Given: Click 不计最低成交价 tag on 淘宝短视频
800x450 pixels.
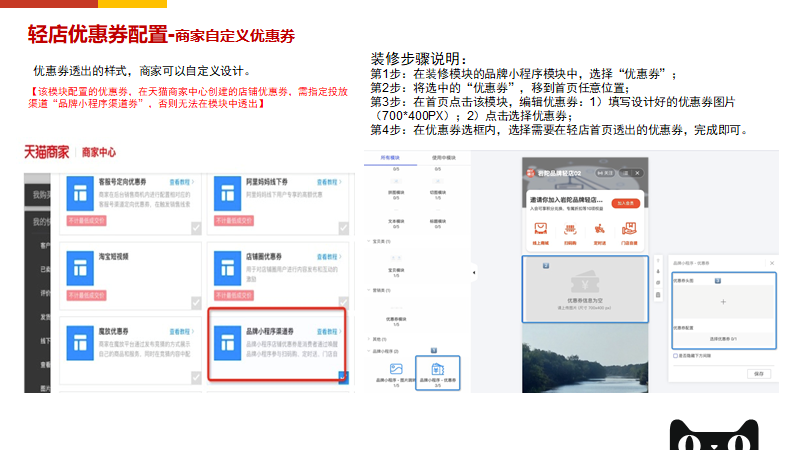Looking at the screenshot, I should (x=87, y=295).
